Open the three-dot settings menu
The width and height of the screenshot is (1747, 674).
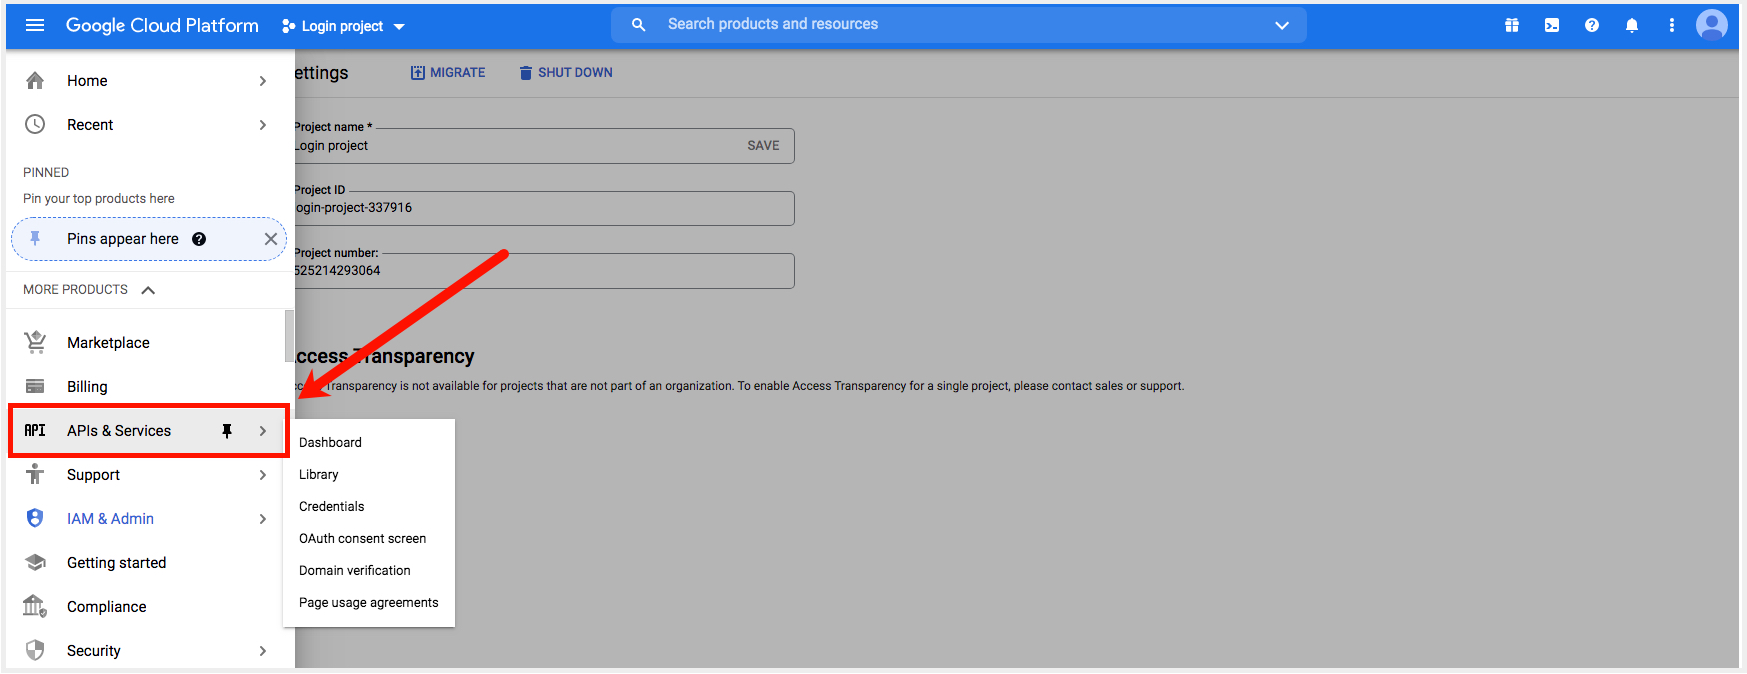(x=1672, y=25)
